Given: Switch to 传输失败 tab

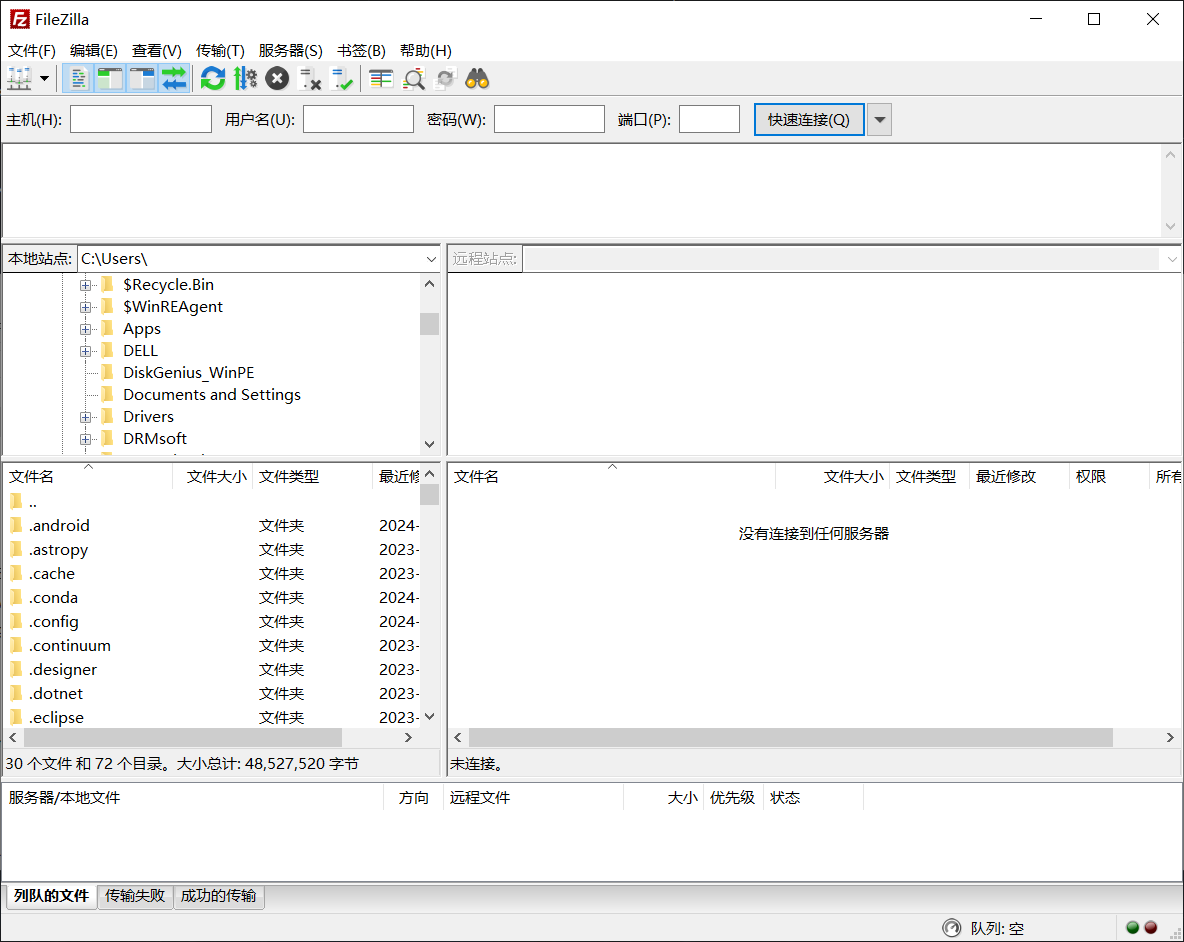Looking at the screenshot, I should point(135,896).
